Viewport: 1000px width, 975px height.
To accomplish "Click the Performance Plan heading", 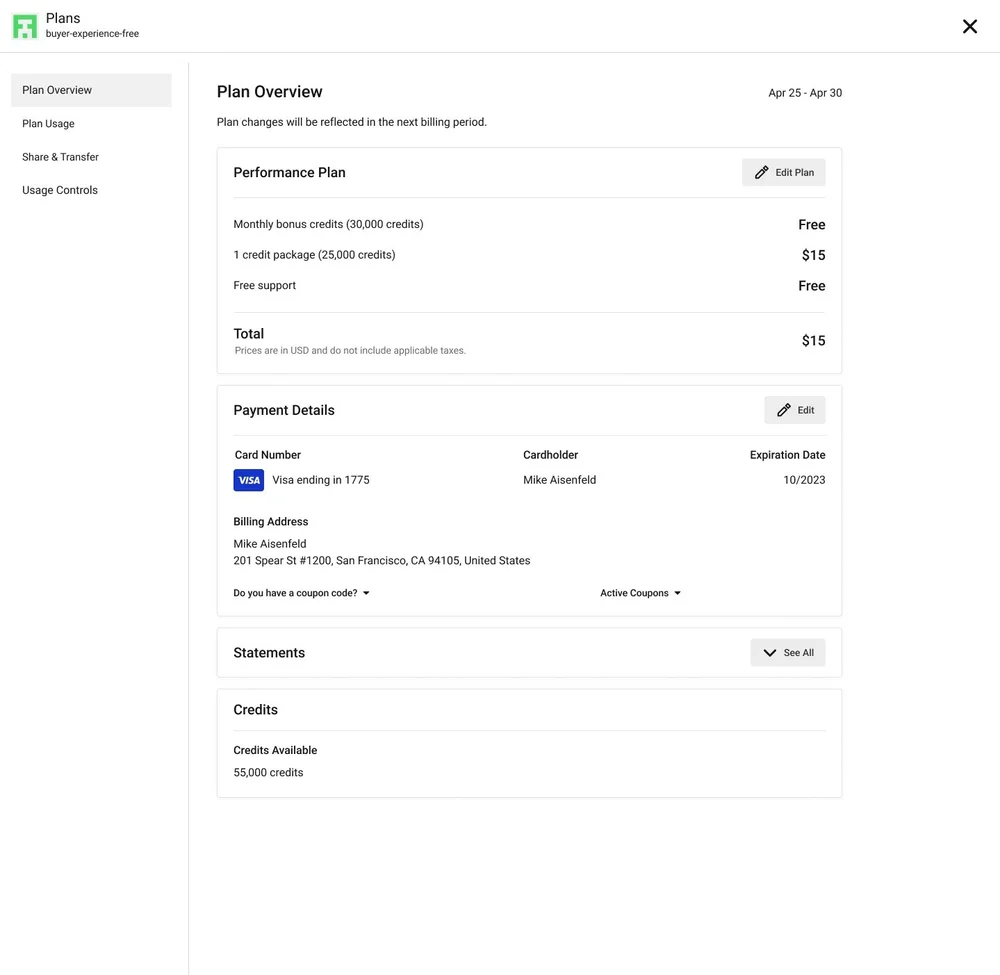I will pyautogui.click(x=289, y=172).
